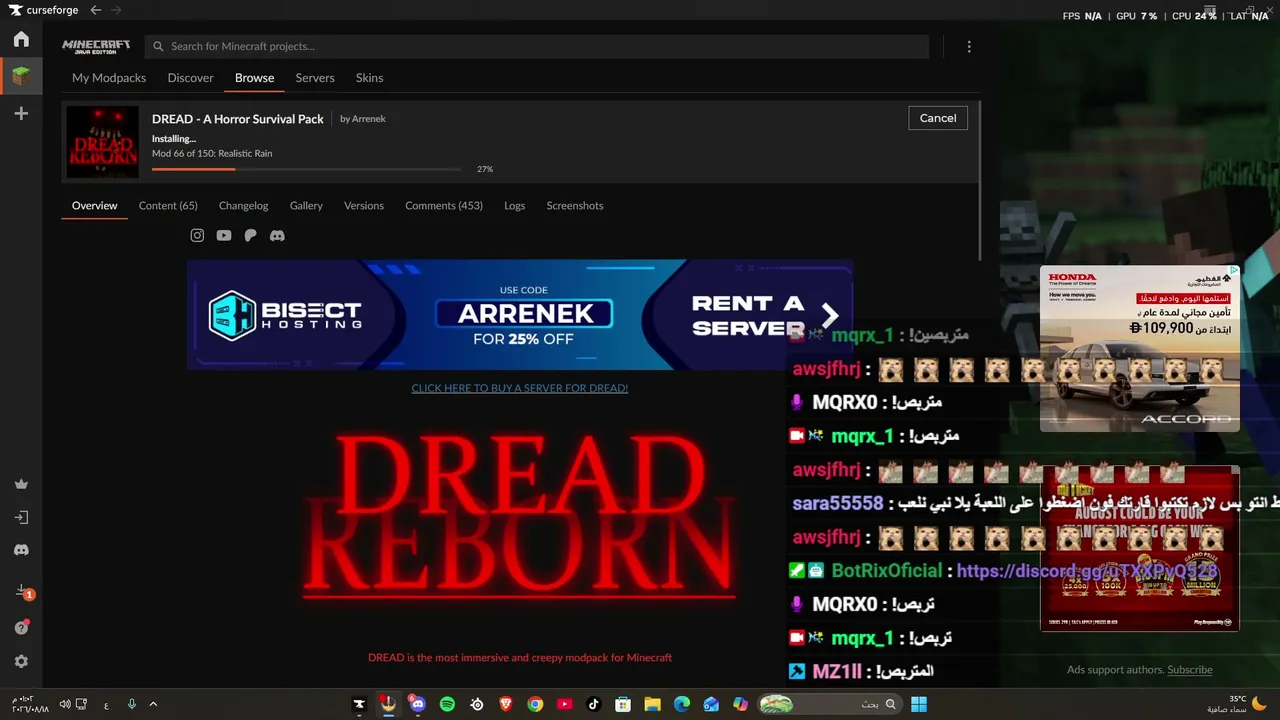Open Brave browser from the taskbar
Image resolution: width=1280 pixels, height=720 pixels.
506,704
